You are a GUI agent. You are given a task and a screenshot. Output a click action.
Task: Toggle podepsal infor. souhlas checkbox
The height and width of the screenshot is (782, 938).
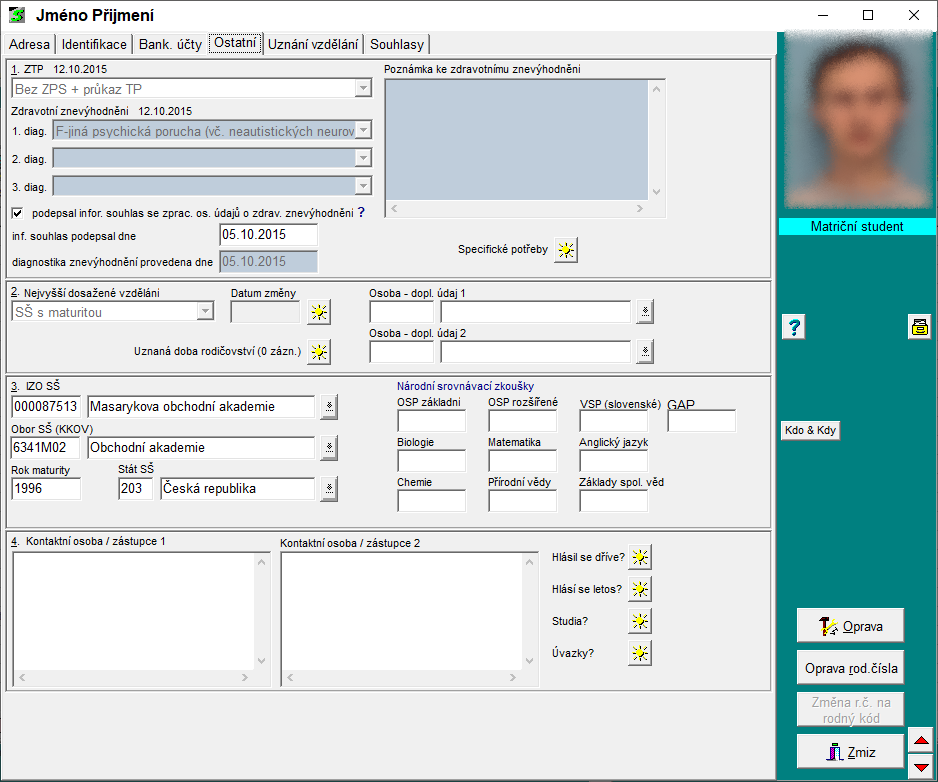(x=18, y=213)
